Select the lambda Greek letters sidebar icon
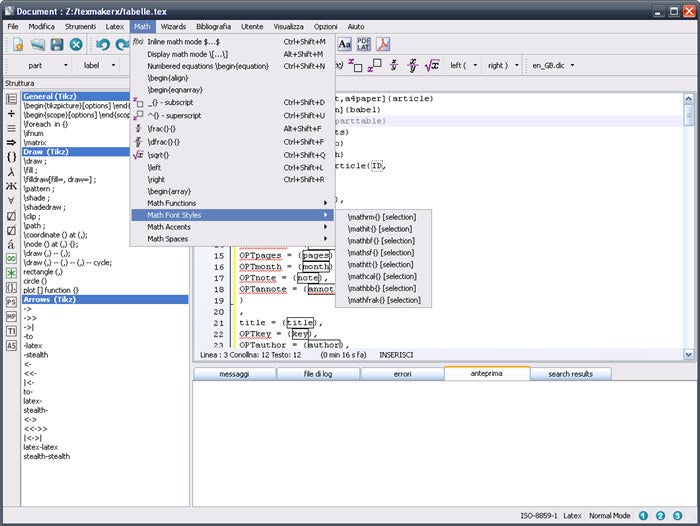 point(11,171)
